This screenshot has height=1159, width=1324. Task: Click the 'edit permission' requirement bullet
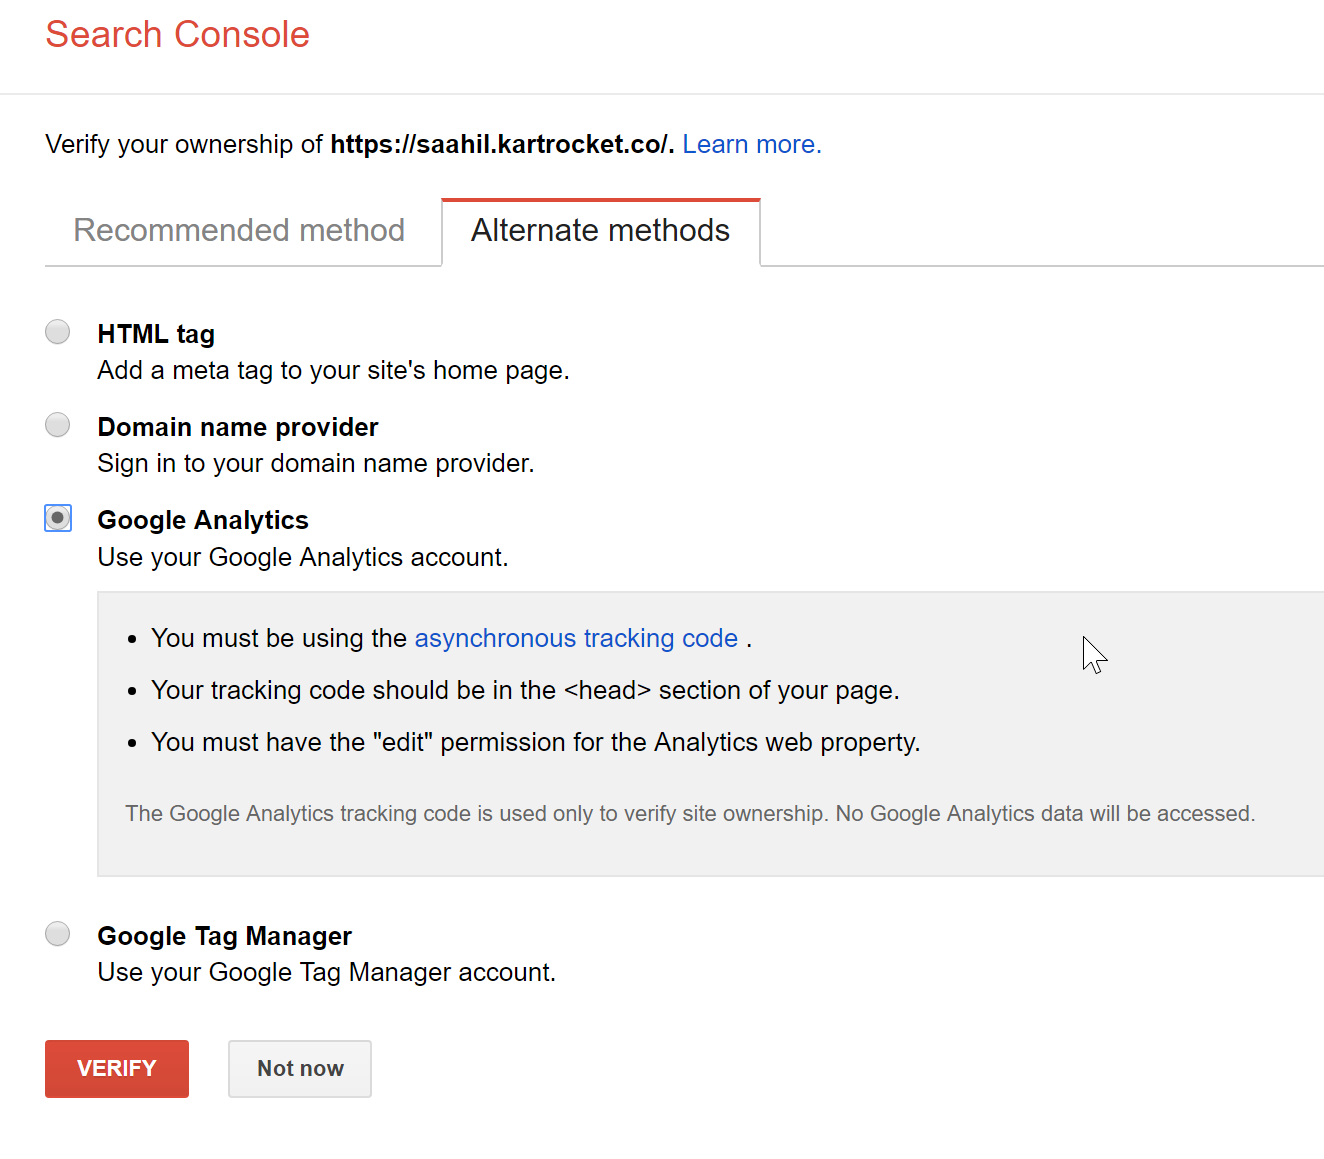click(536, 742)
